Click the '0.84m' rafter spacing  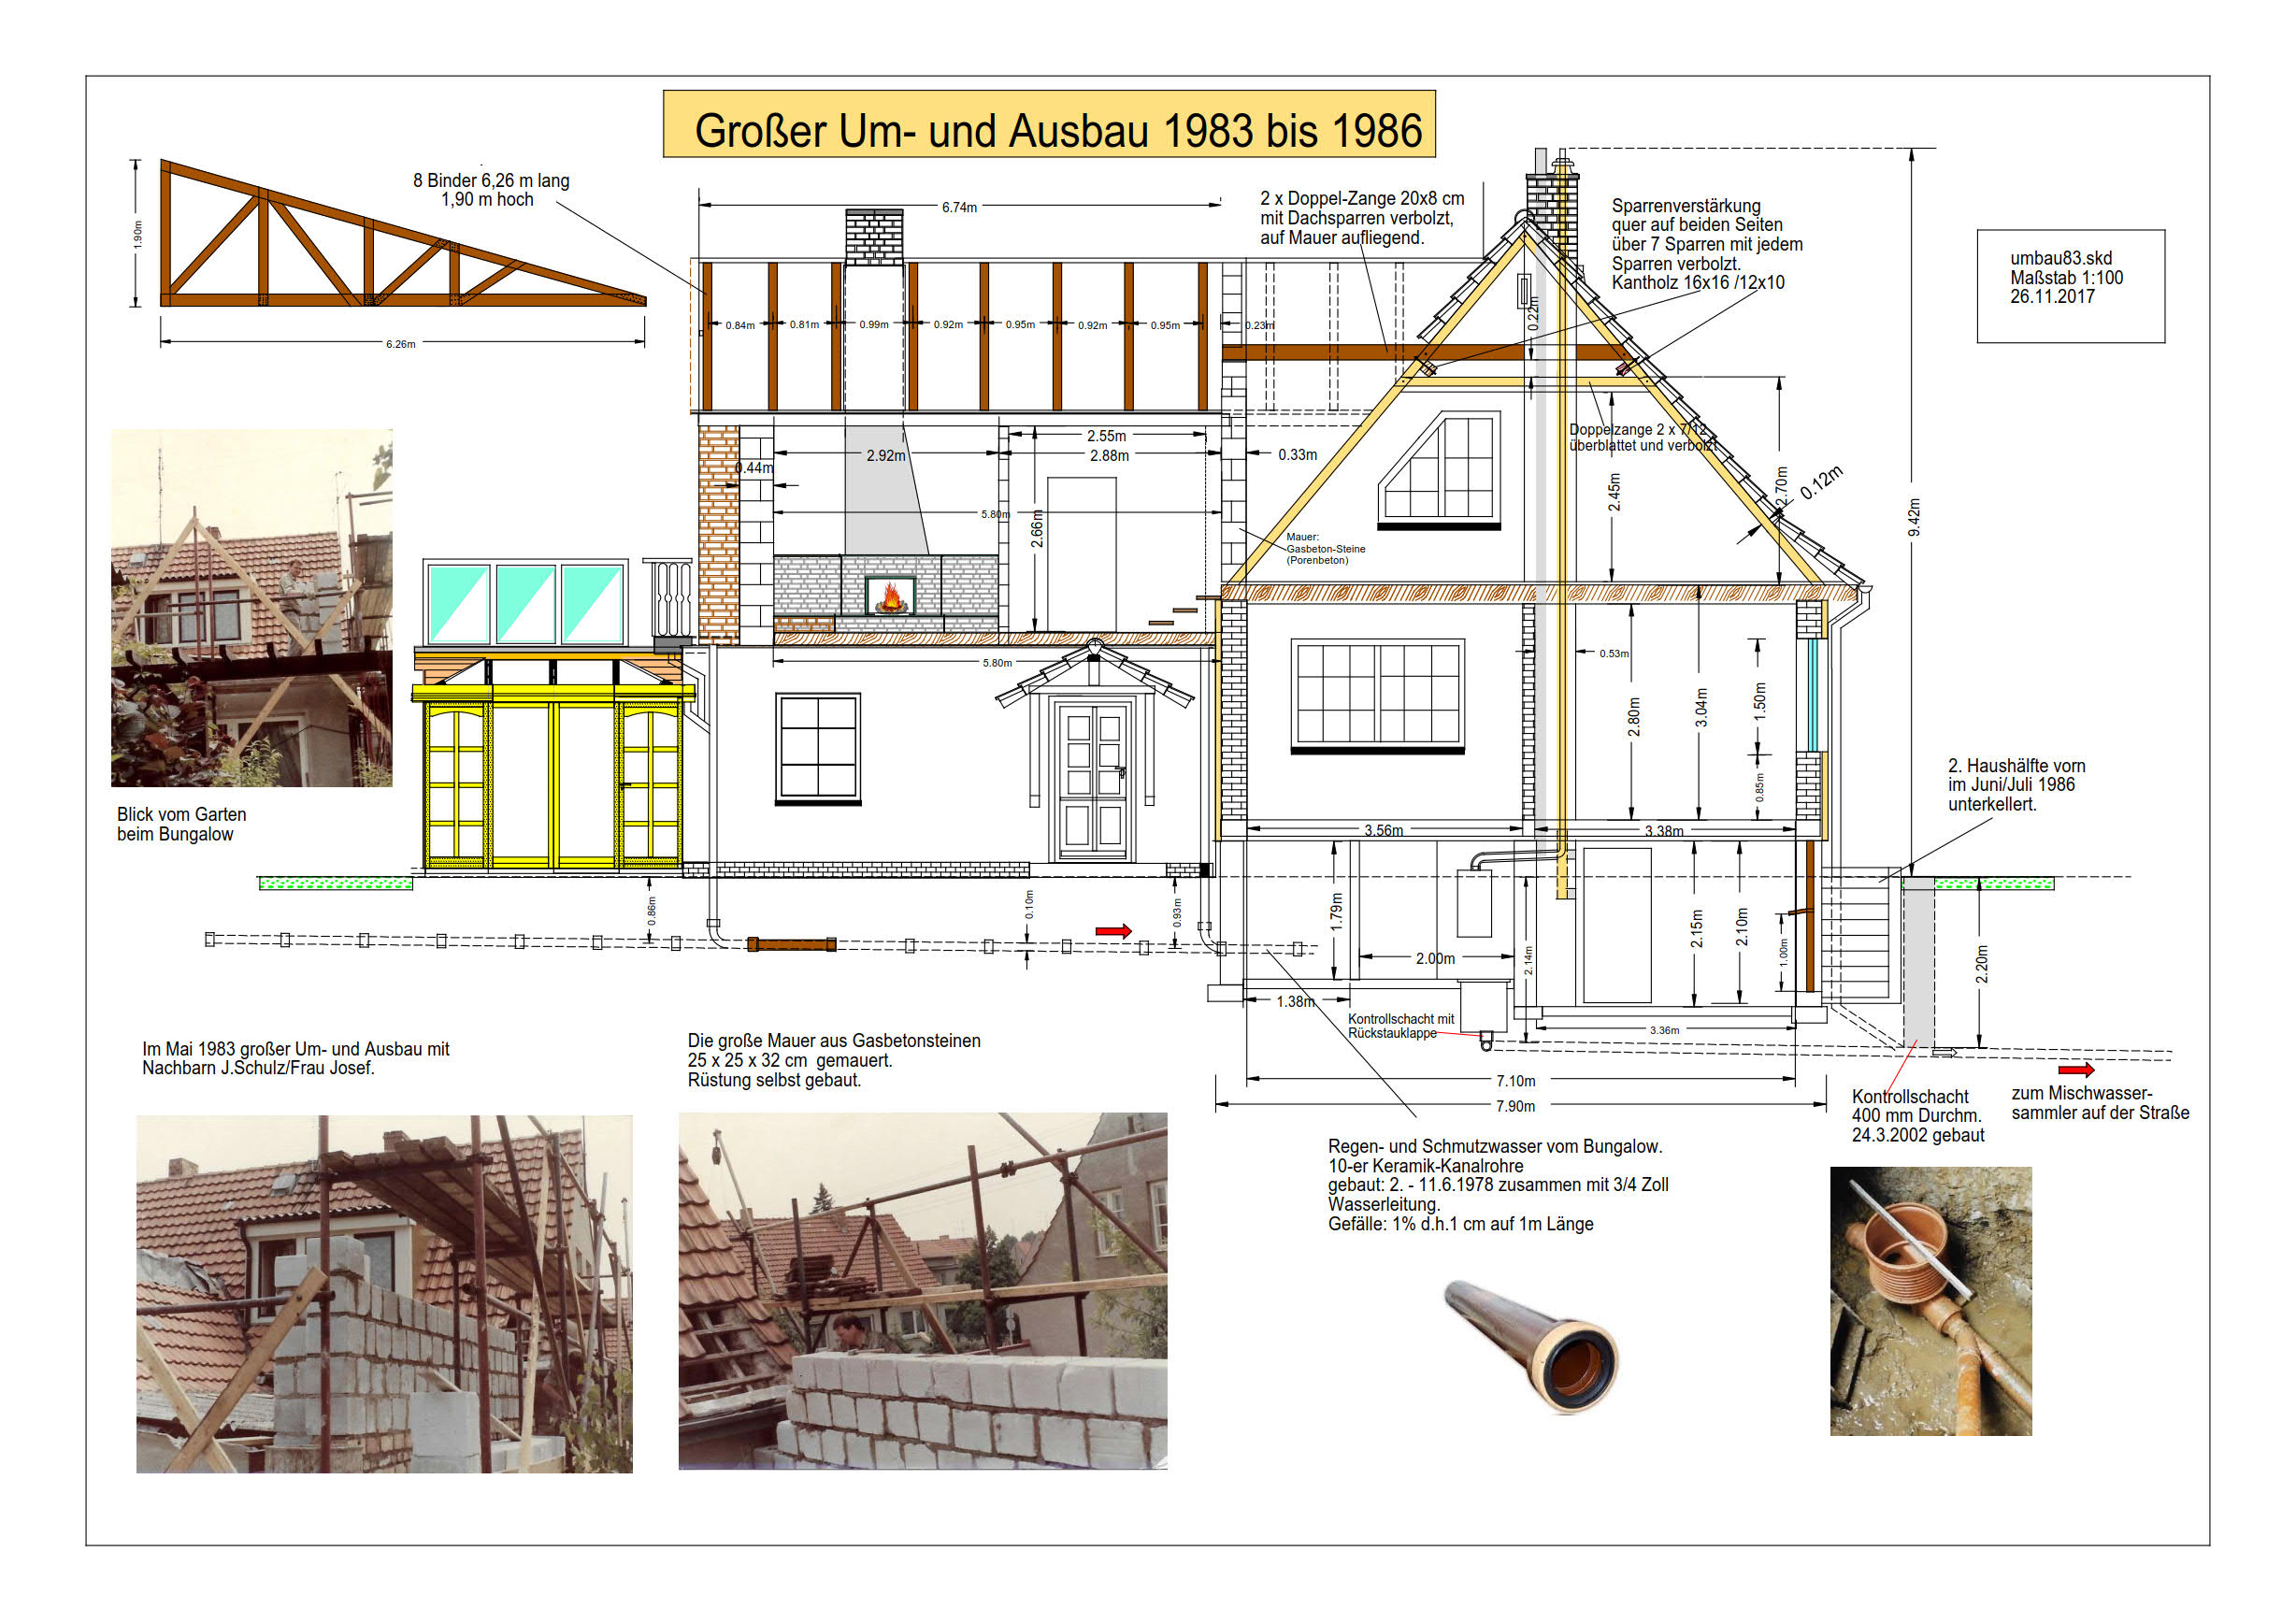740,325
